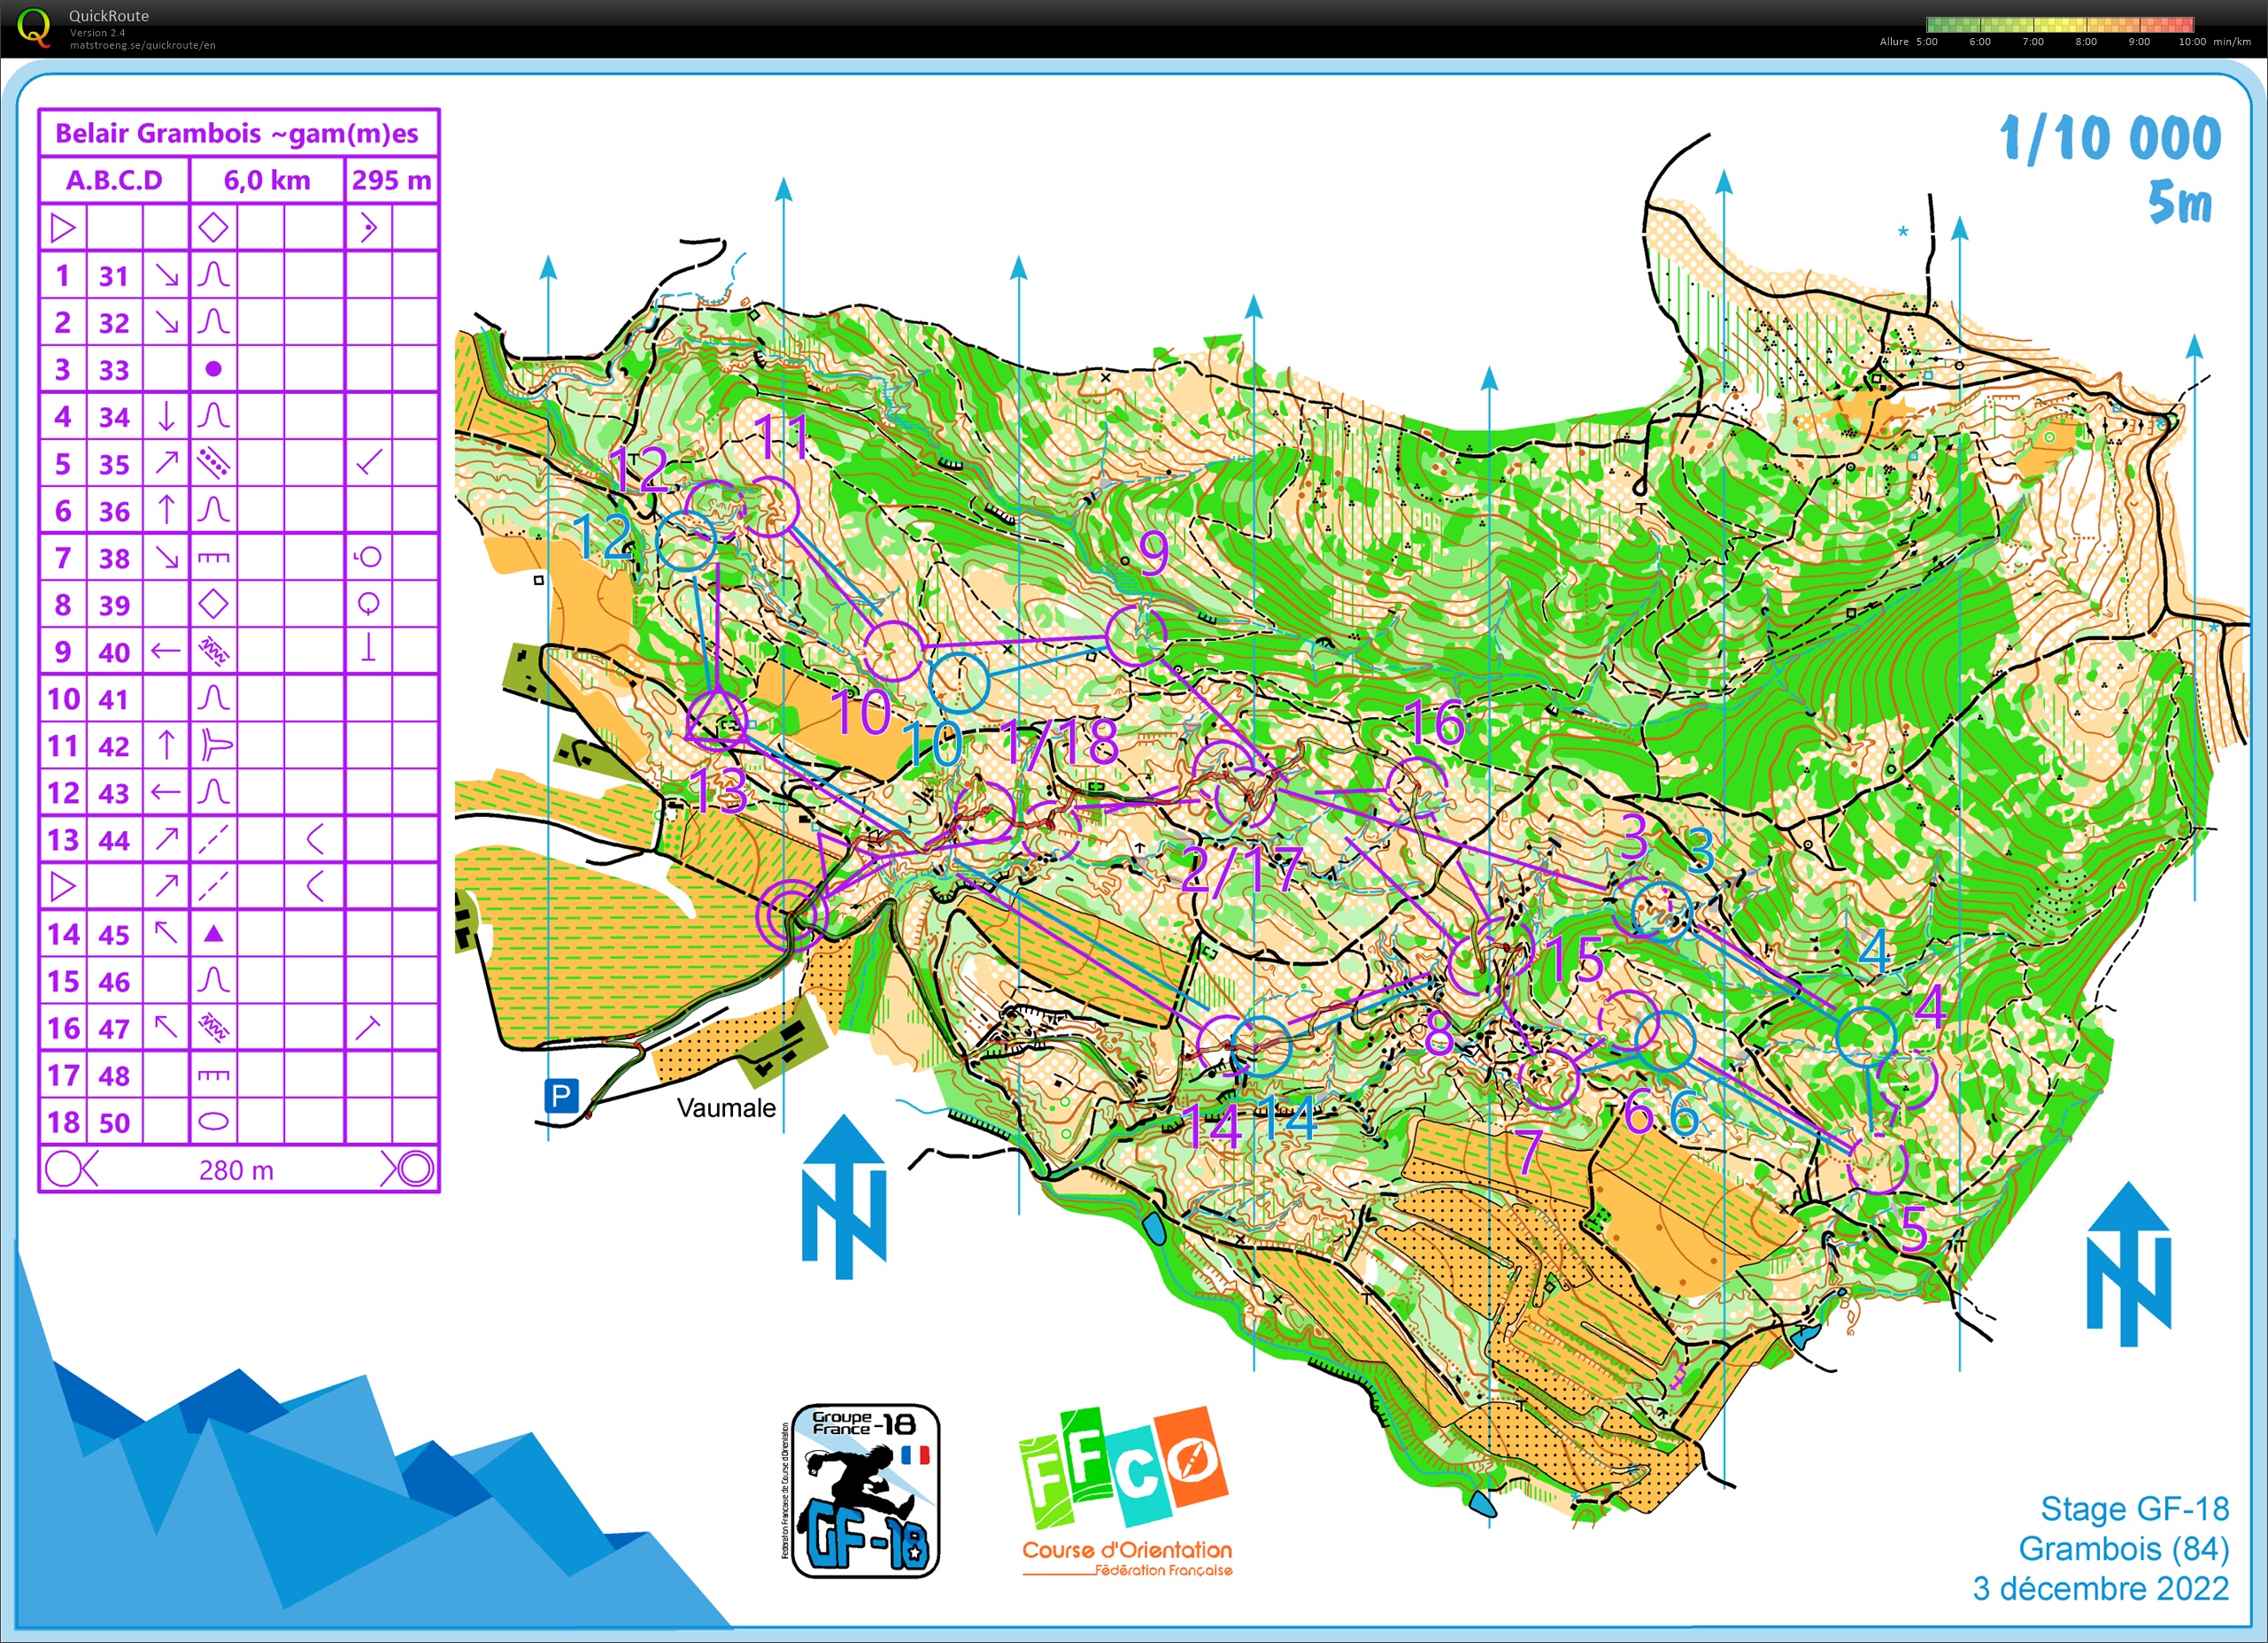Viewport: 2268px width, 1643px height.
Task: Click blue control circle 12 on the map
Action: [687, 541]
